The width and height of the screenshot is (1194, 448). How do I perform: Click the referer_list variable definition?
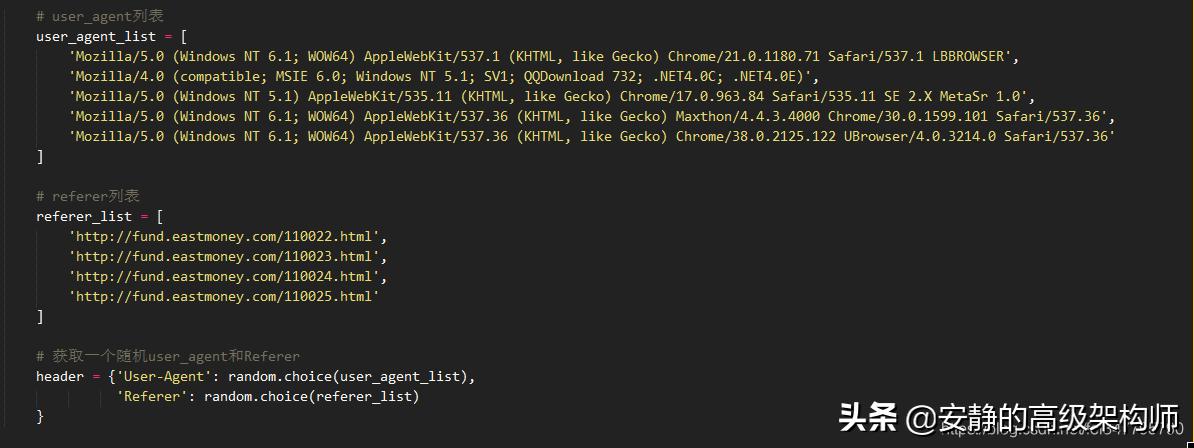[95, 216]
